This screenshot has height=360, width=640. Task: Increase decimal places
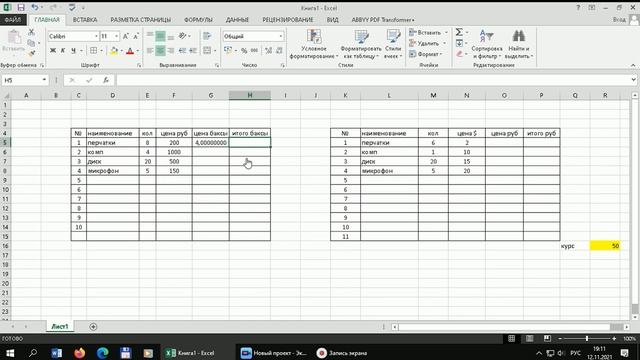pyautogui.click(x=269, y=51)
